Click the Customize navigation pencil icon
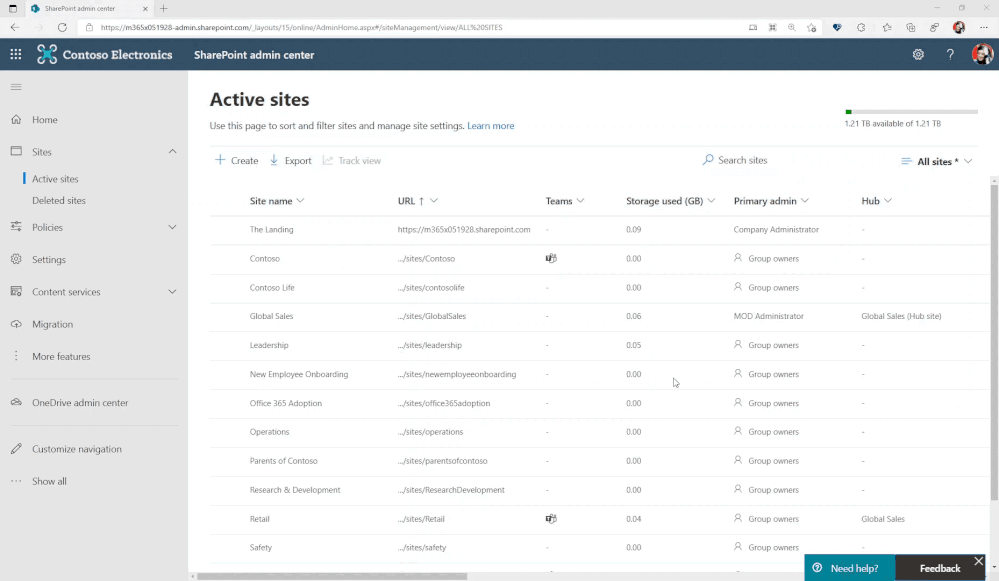This screenshot has width=999, height=581. [17, 448]
